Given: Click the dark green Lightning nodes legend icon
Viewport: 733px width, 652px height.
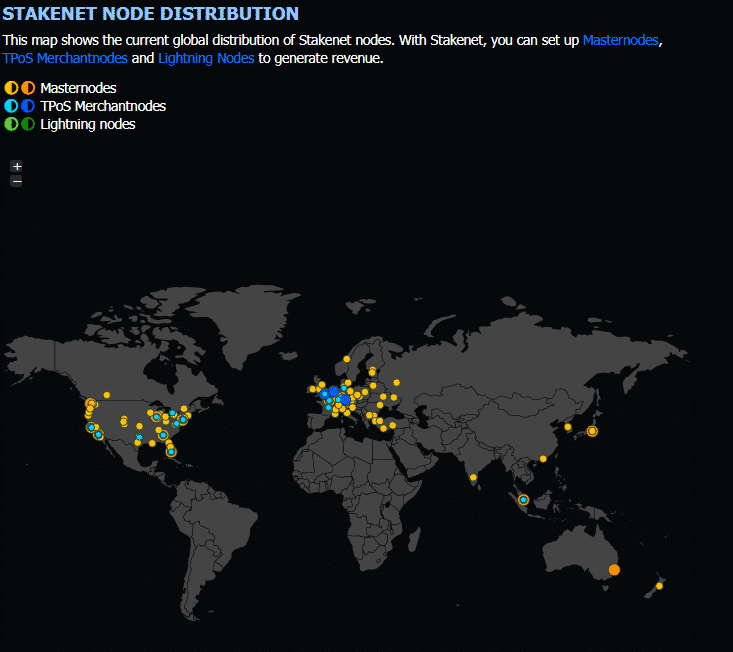Looking at the screenshot, I should pos(28,124).
